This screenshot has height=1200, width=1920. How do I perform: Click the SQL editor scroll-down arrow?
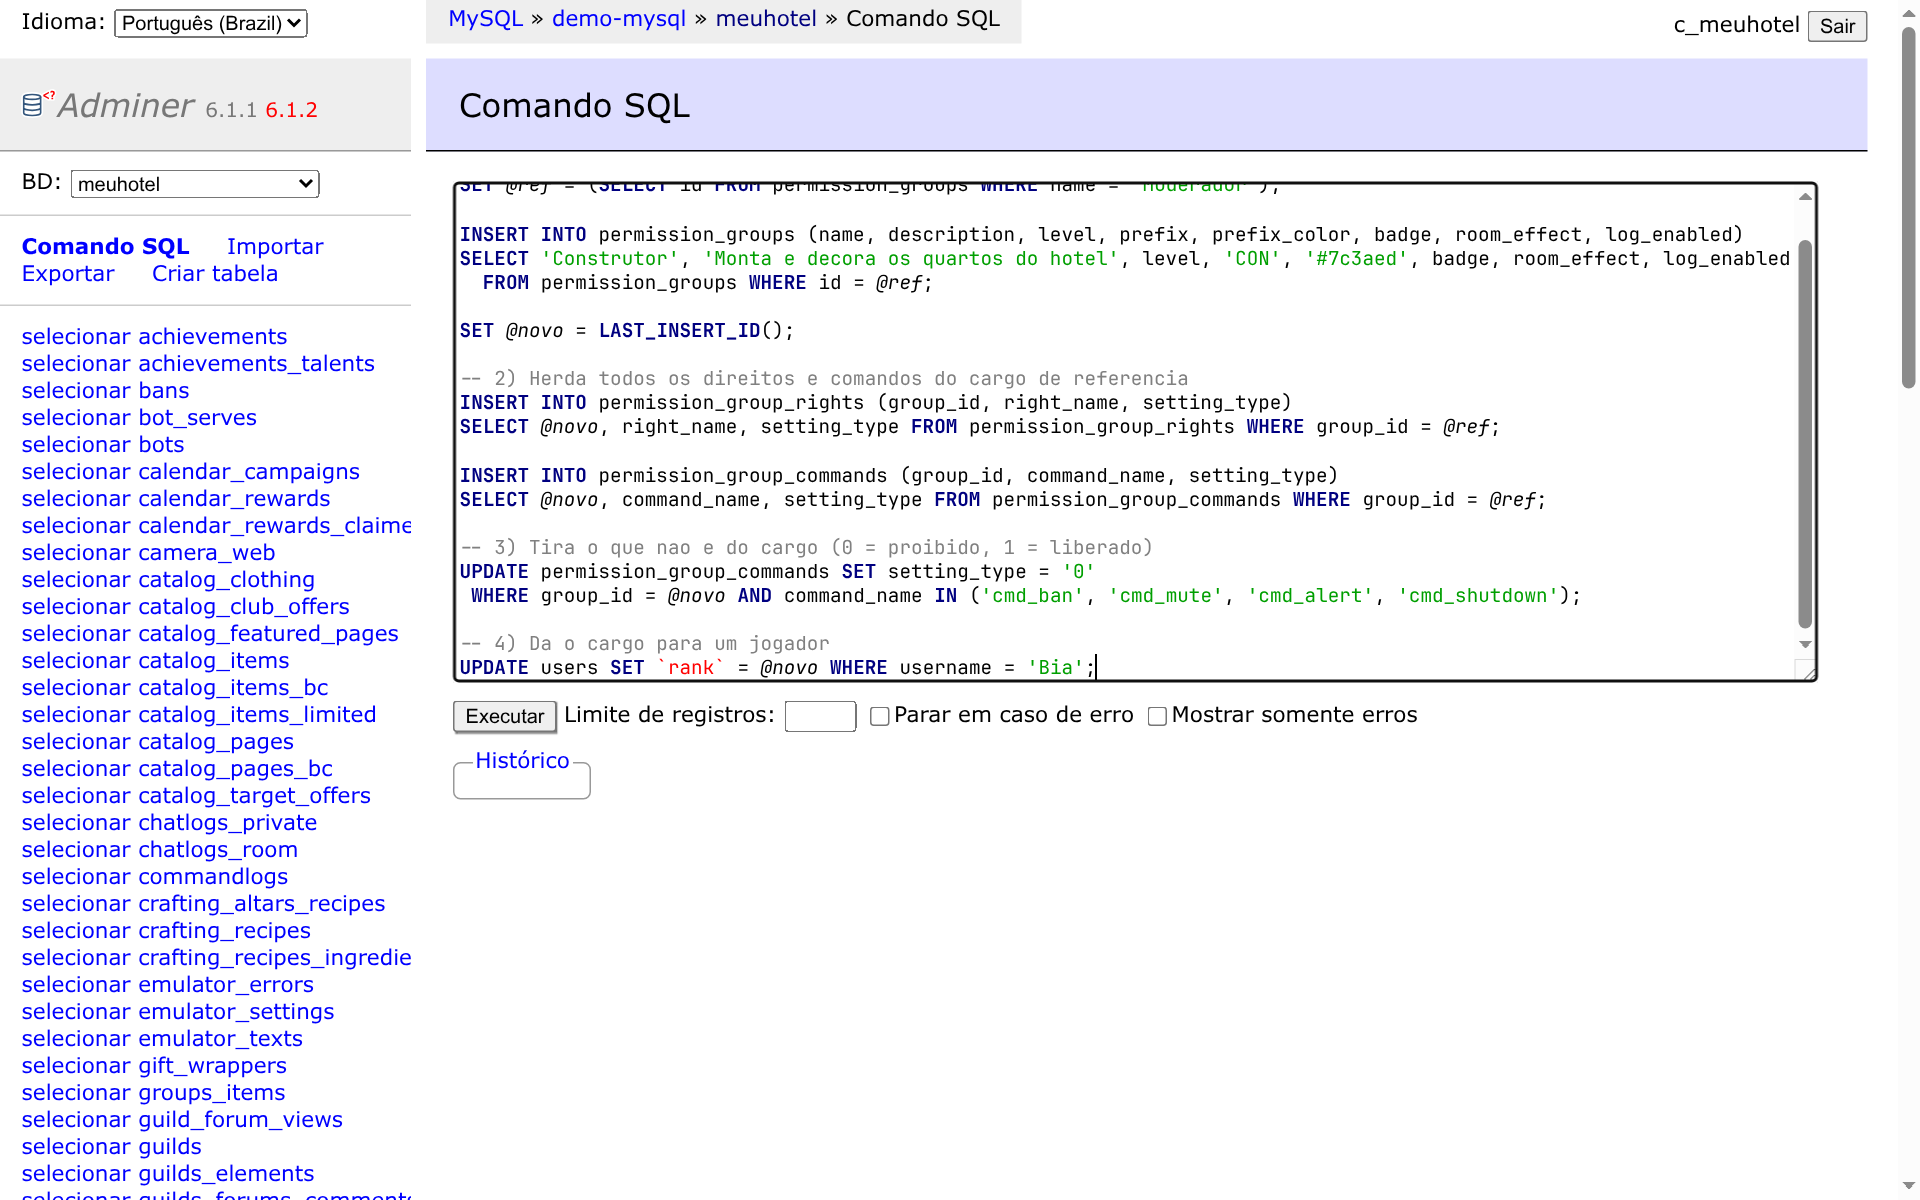[x=1805, y=645]
